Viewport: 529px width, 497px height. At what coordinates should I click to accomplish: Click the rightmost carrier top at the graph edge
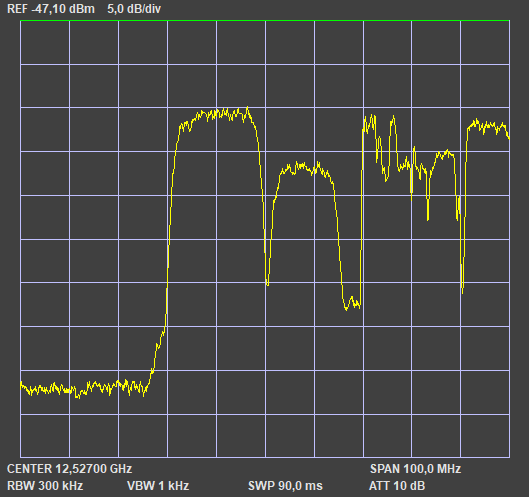pos(488,127)
